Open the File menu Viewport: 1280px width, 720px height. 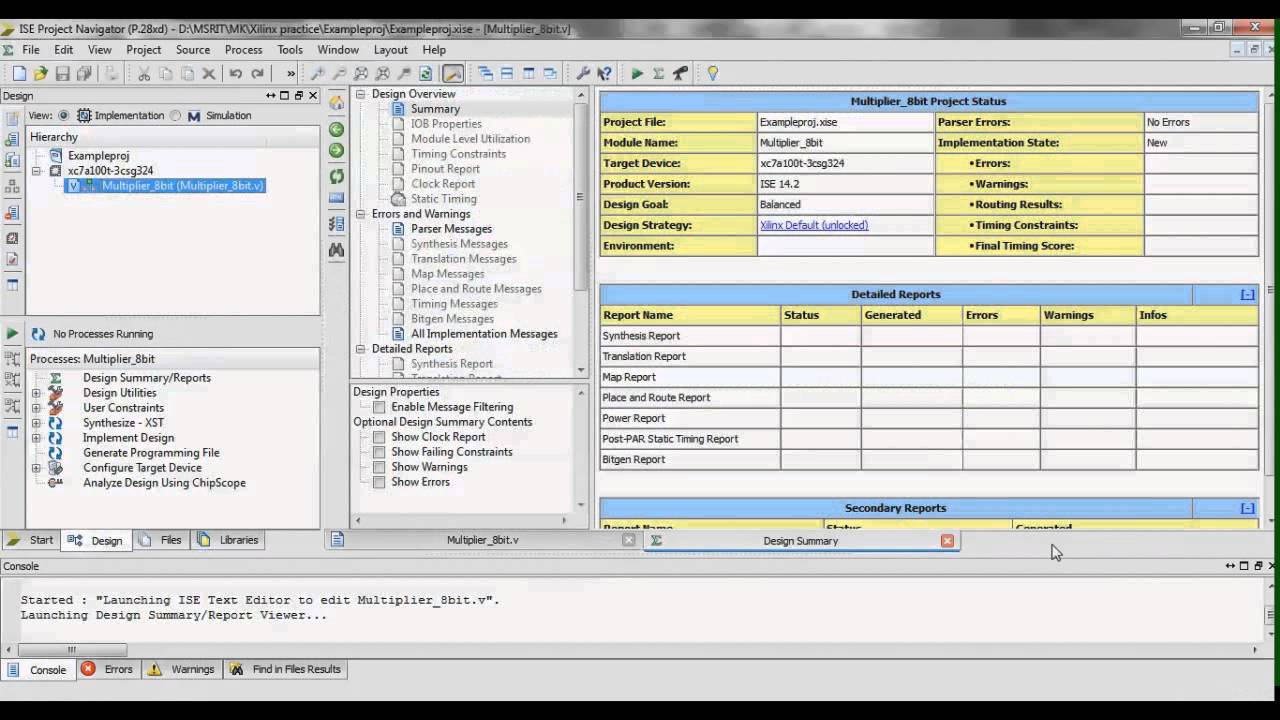pyautogui.click(x=31, y=49)
